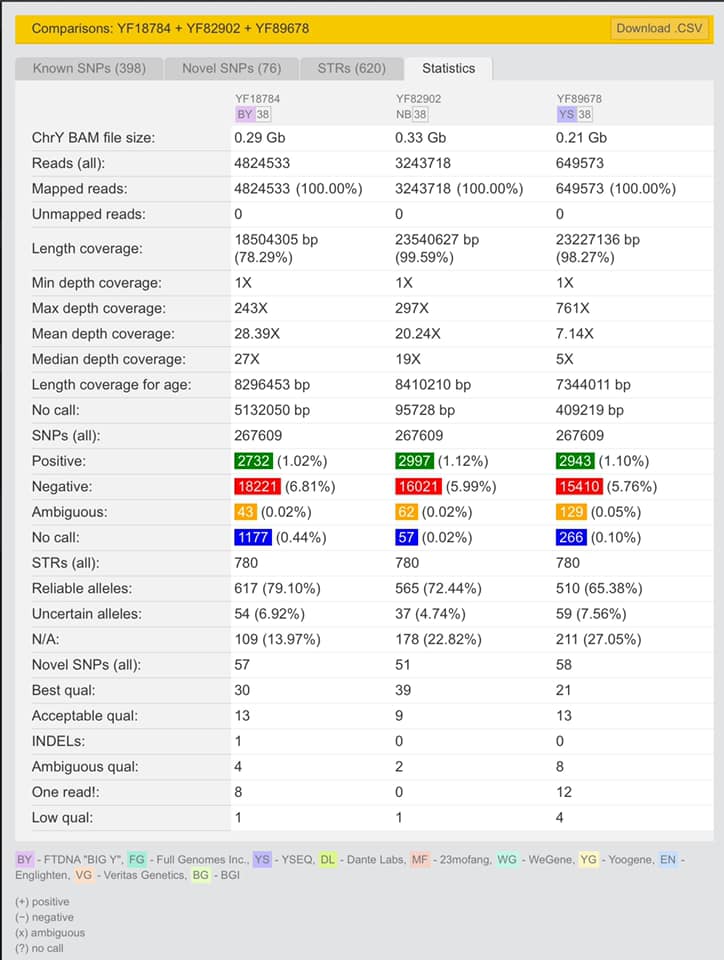The image size is (724, 960).
Task: Open the Novel SNPs (76) tab
Action: 231,68
